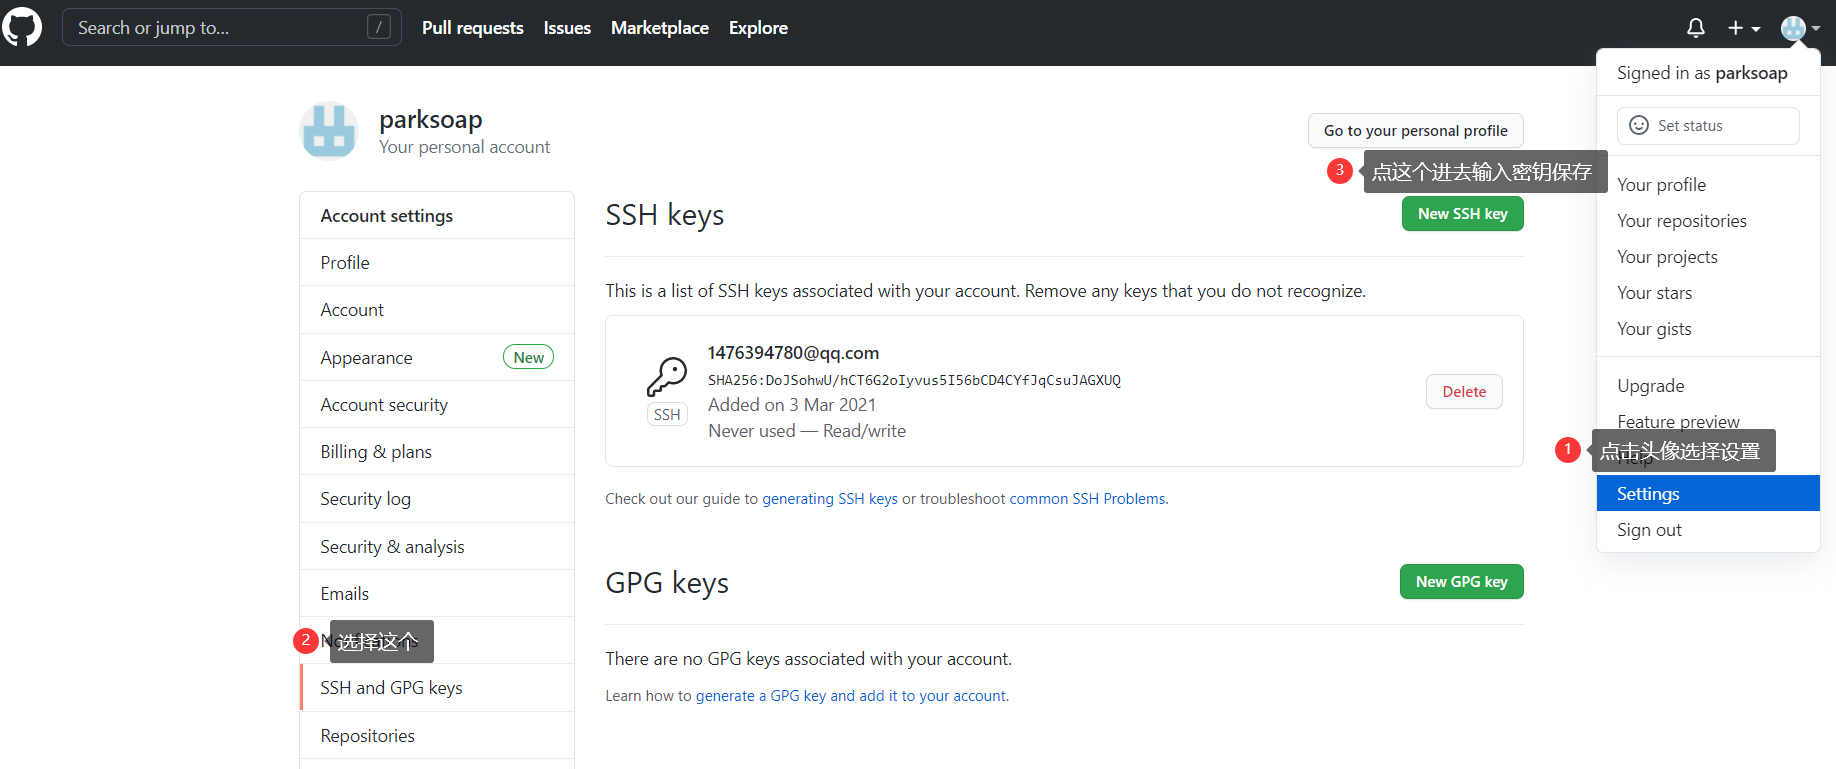Choose Feature preview from the user menu
The width and height of the screenshot is (1836, 769).
tap(1708, 420)
